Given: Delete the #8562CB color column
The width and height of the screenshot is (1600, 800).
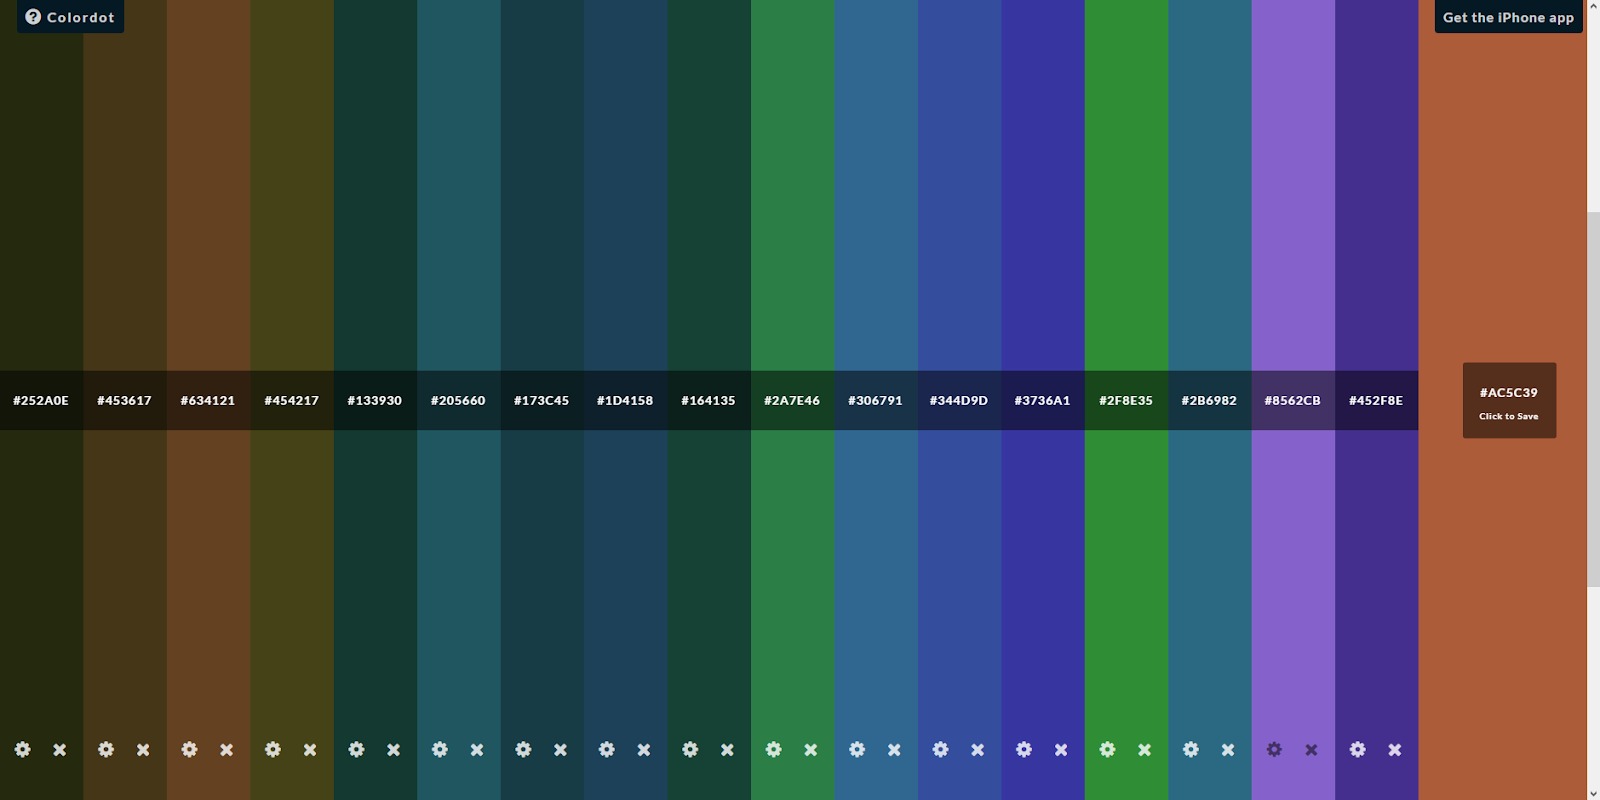Looking at the screenshot, I should click(x=1312, y=749).
